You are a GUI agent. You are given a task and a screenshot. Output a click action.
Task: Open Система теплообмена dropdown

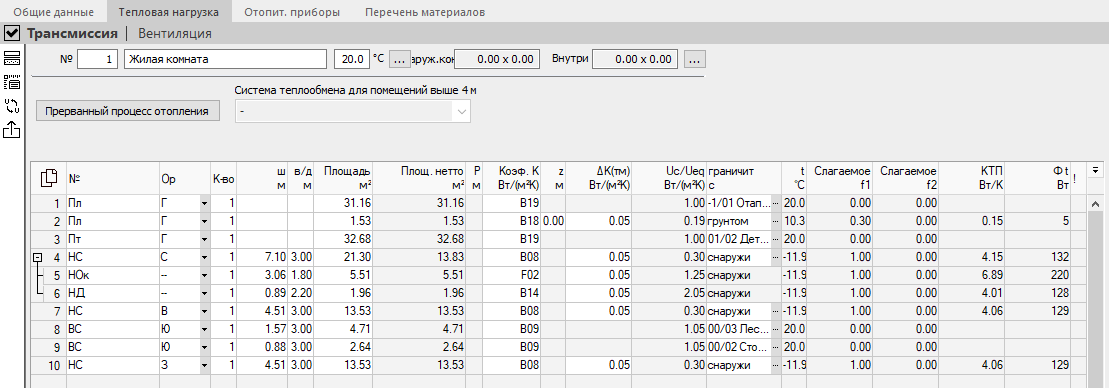462,112
